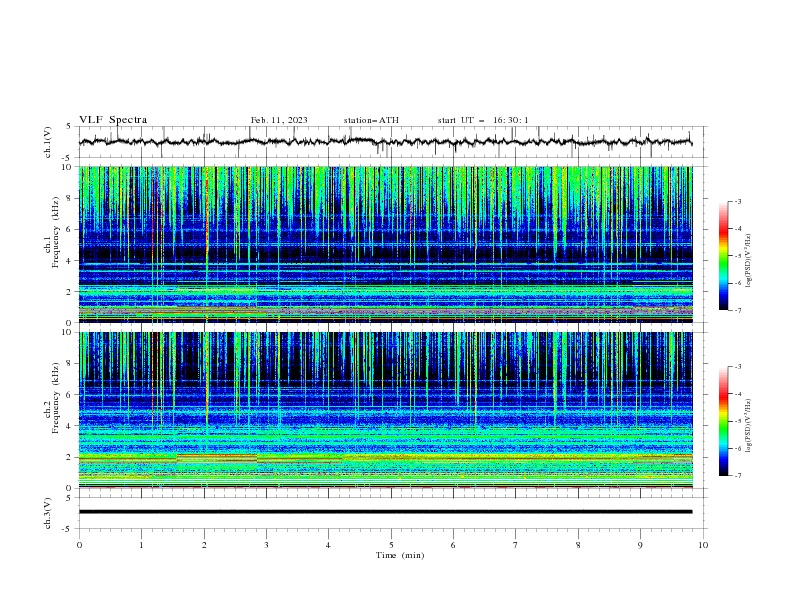Click the "station=ATH" header label

(x=371, y=120)
